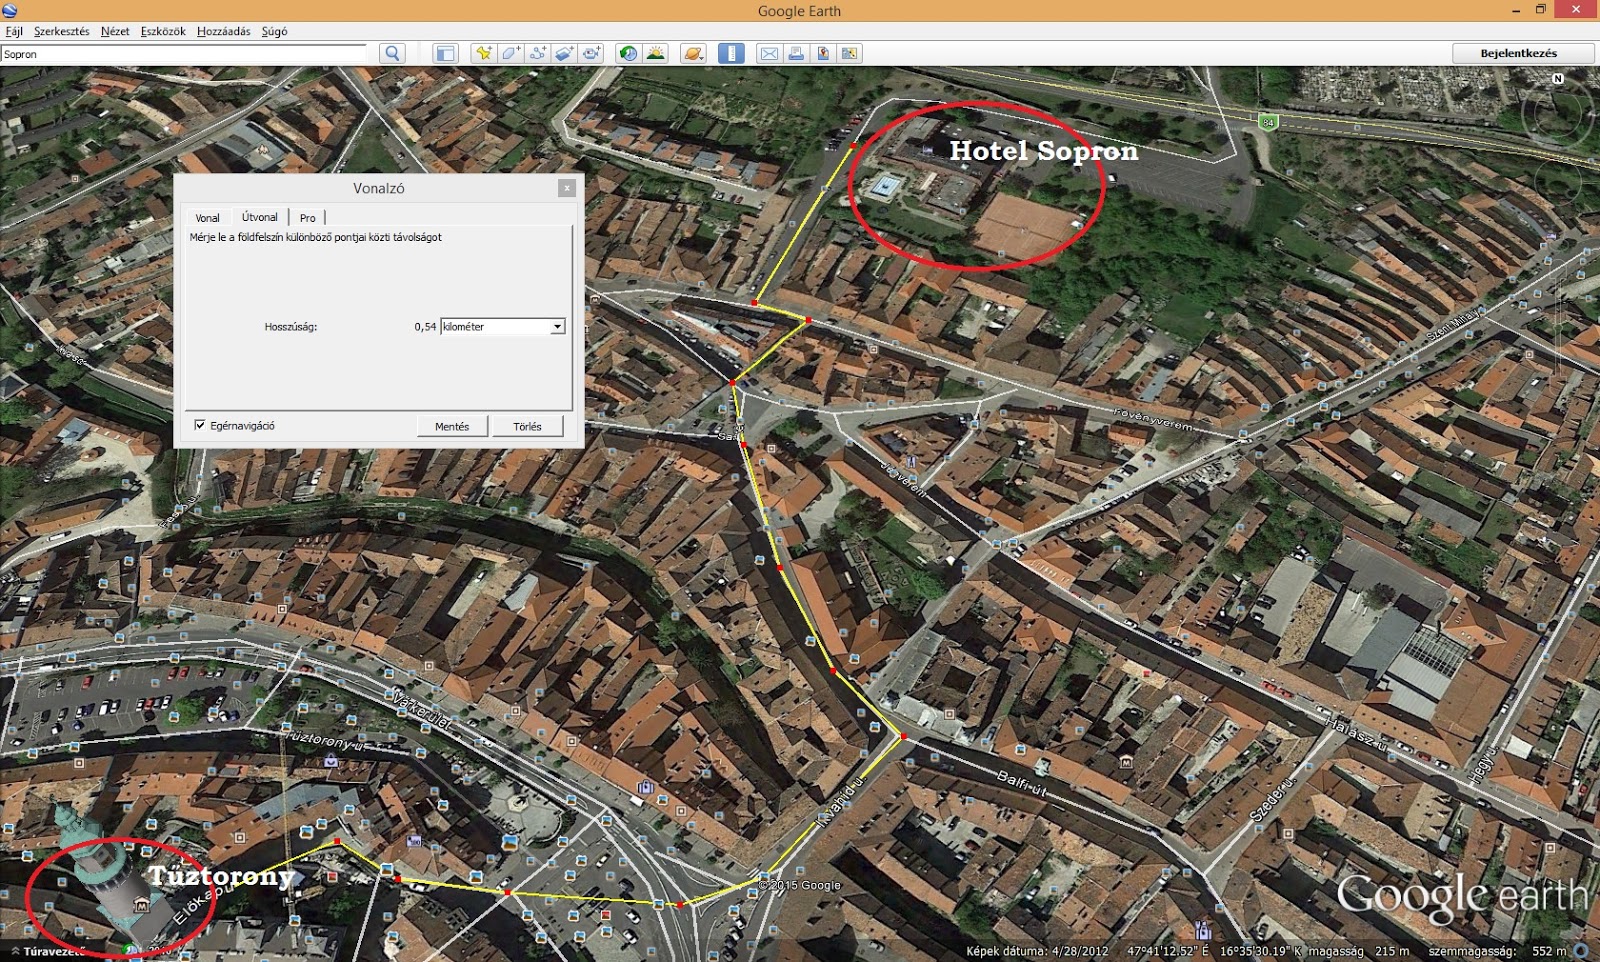Screen dimensions: 1600x962
Task: Switch to the Pro tab
Action: tap(307, 218)
